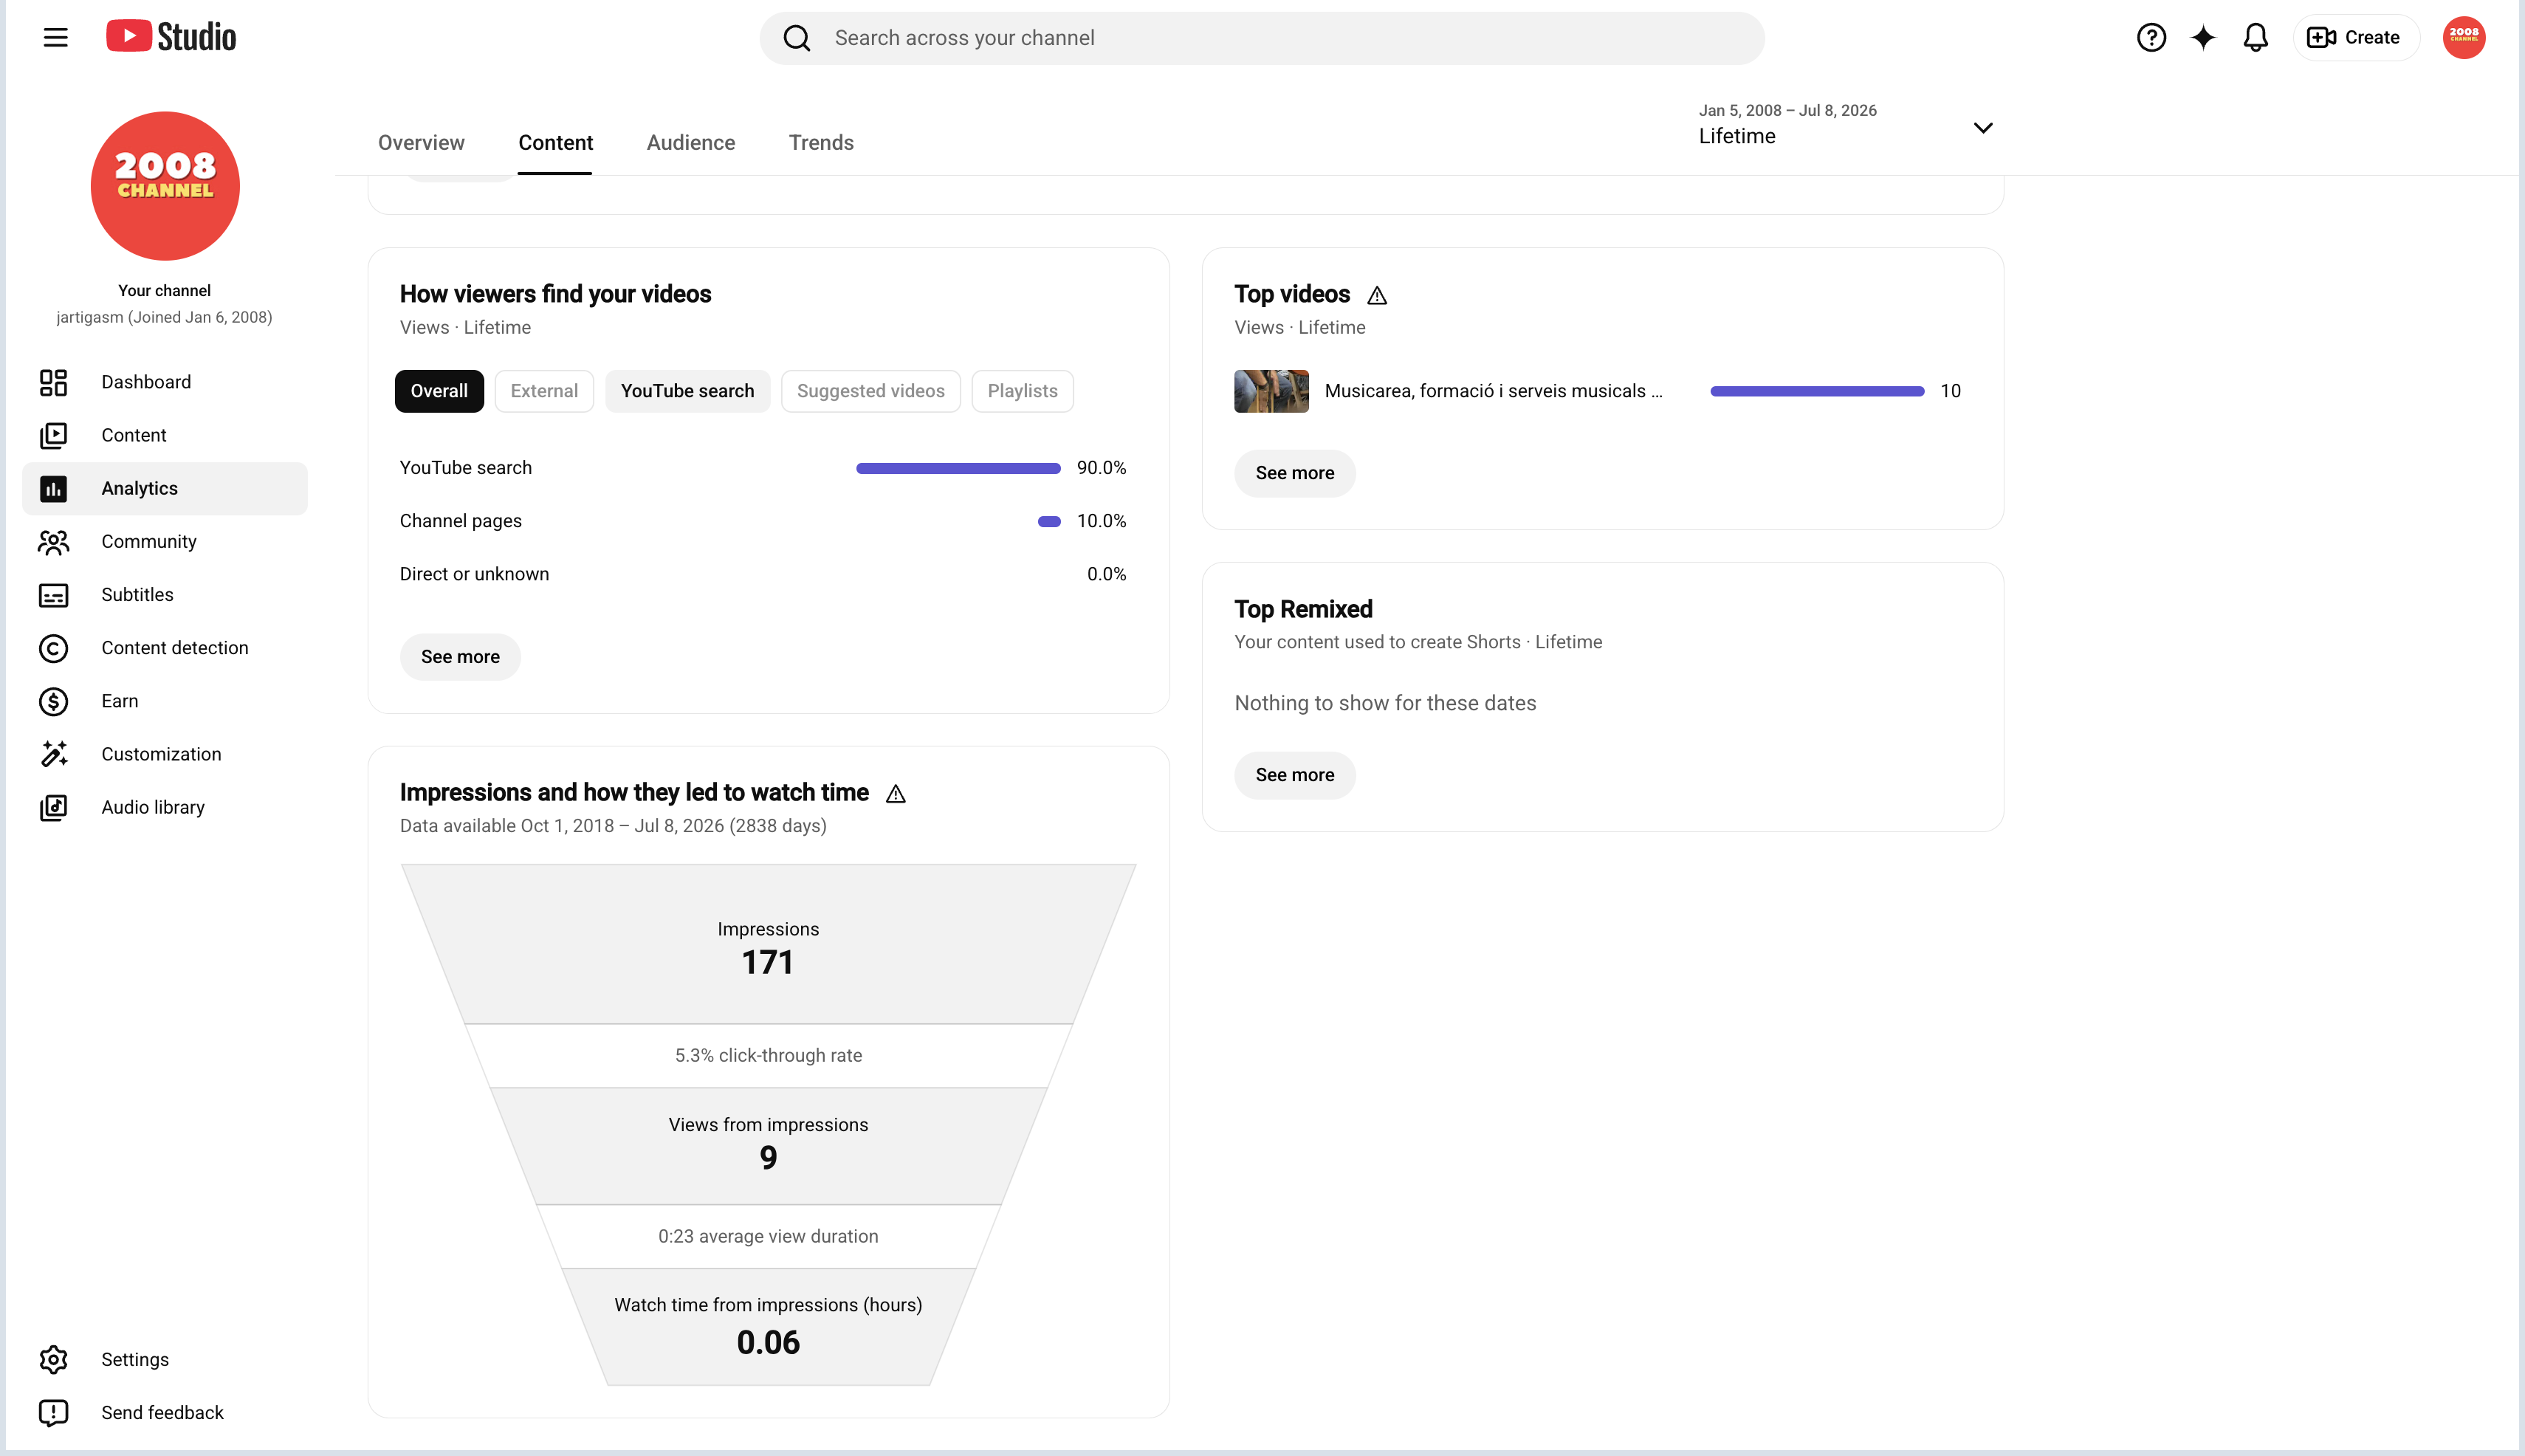
Task: Open the notifications bell
Action: (x=2255, y=38)
